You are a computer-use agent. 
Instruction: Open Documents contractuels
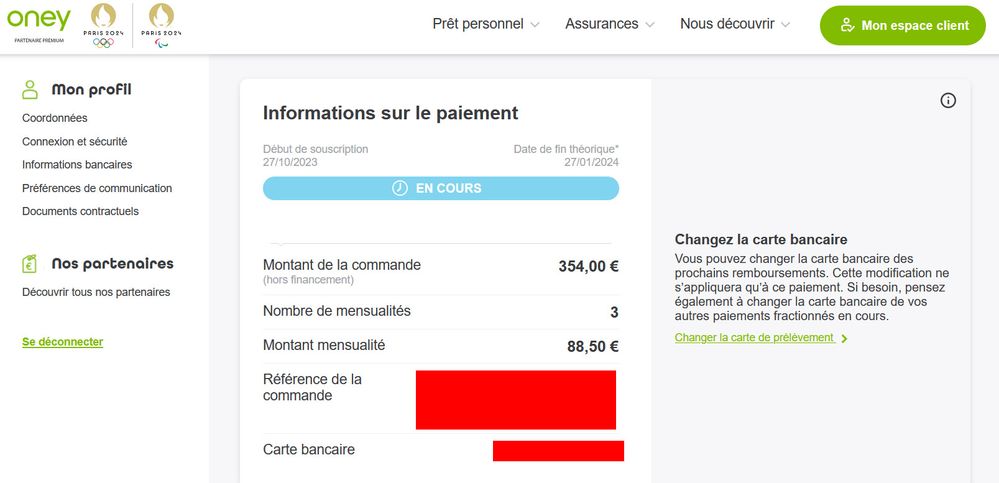tap(80, 211)
